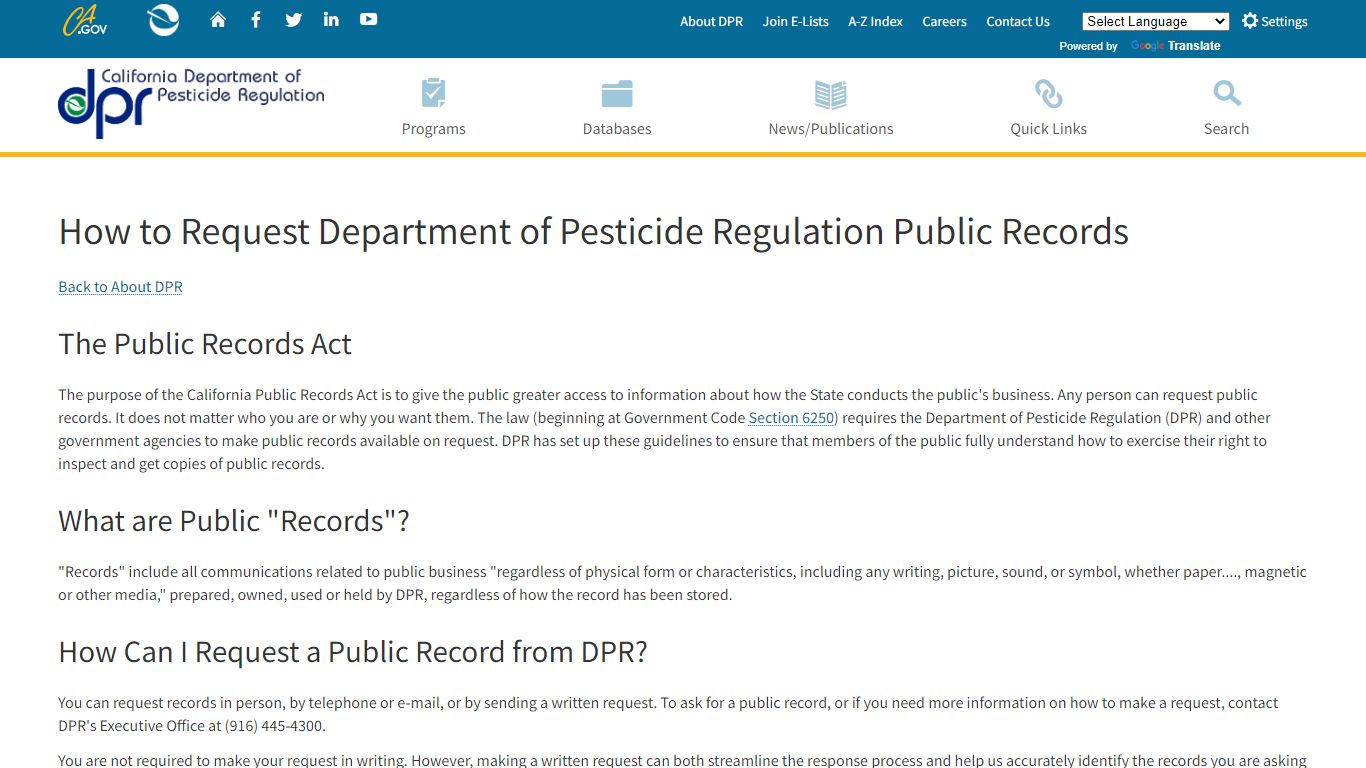Click How Can I Request heading

point(353,652)
